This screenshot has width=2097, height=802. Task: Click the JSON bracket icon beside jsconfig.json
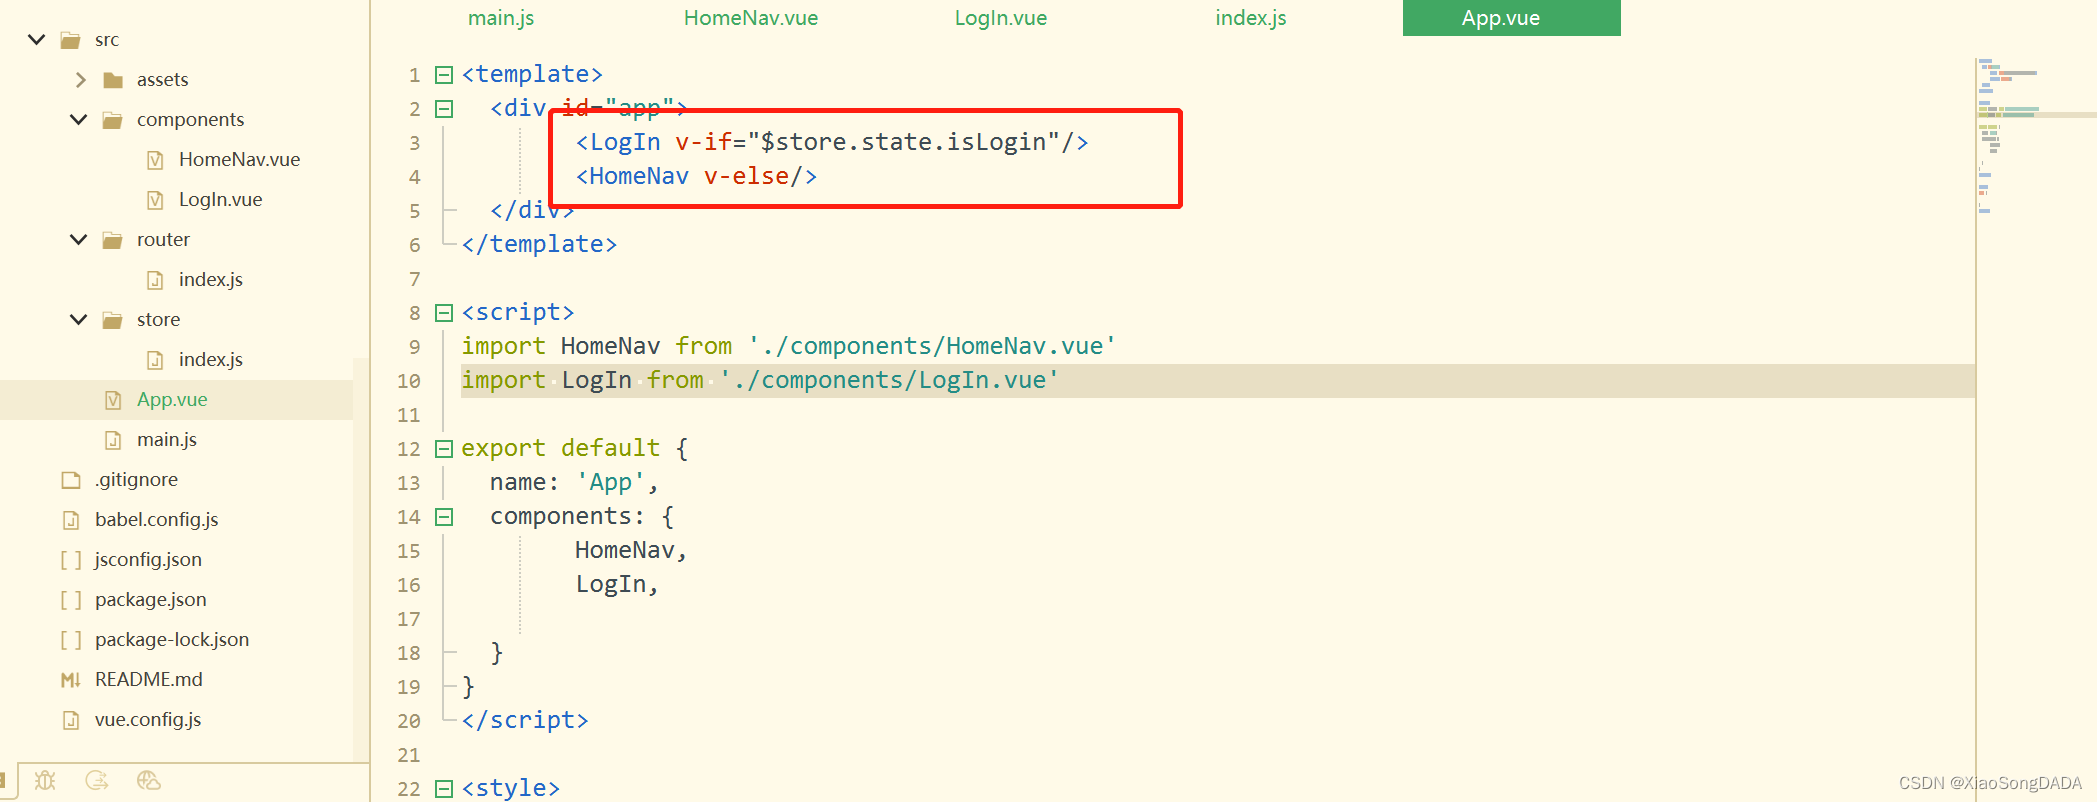(x=71, y=560)
